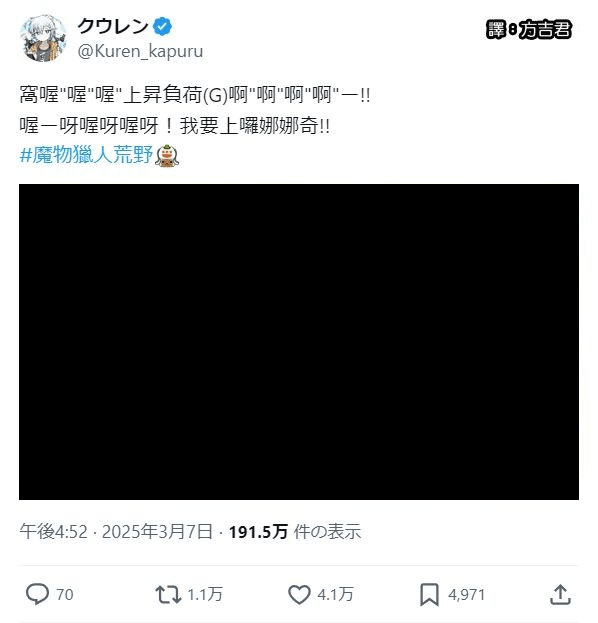Like the post with heart icon
Image resolution: width=598 pixels, height=623 pixels.
[299, 594]
